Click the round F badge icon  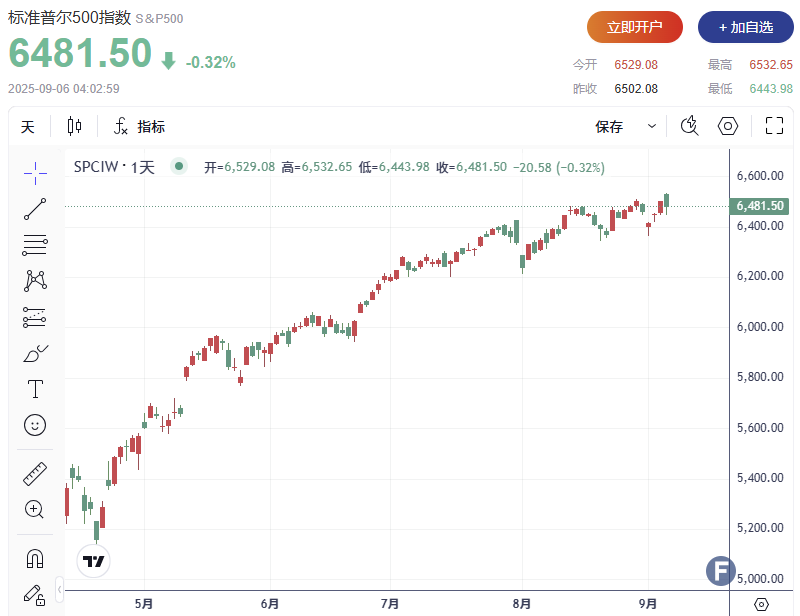coord(721,571)
